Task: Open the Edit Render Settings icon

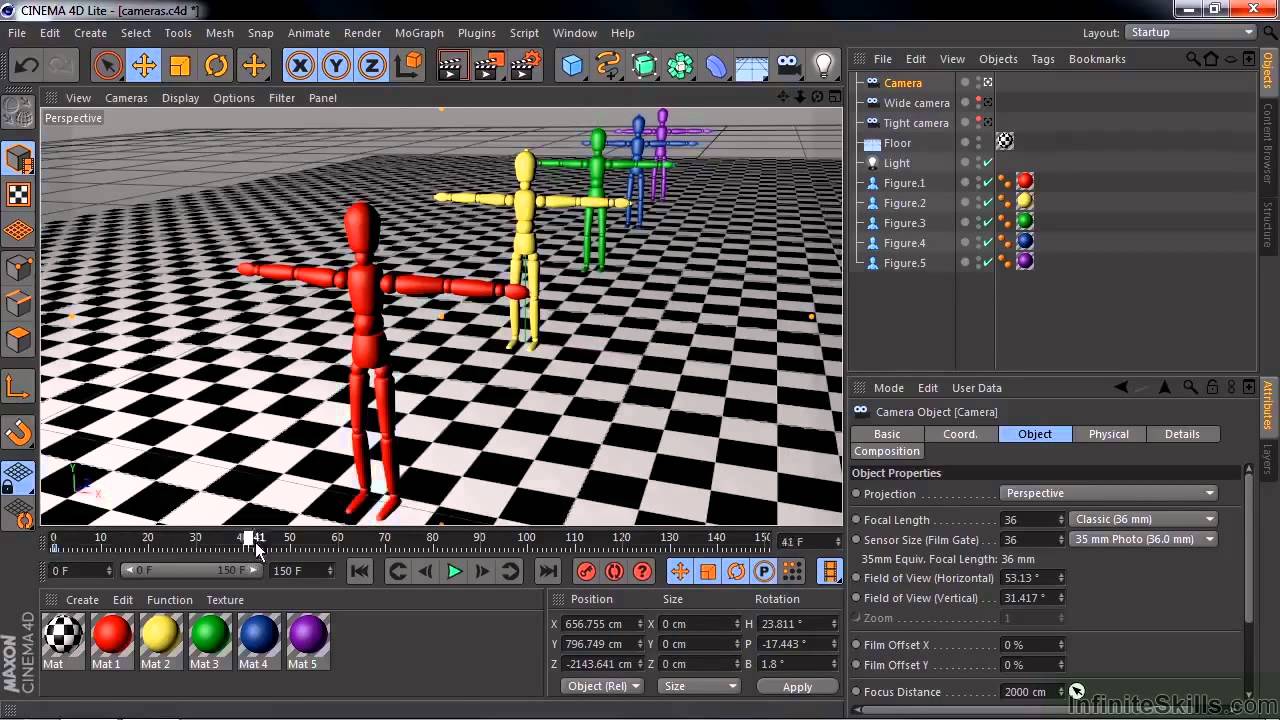Action: pos(525,67)
